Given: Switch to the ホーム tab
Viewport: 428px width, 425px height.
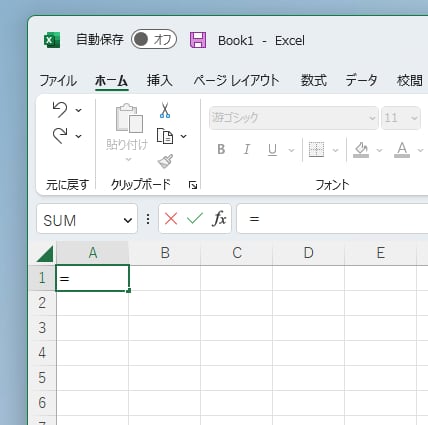Looking at the screenshot, I should click(111, 81).
